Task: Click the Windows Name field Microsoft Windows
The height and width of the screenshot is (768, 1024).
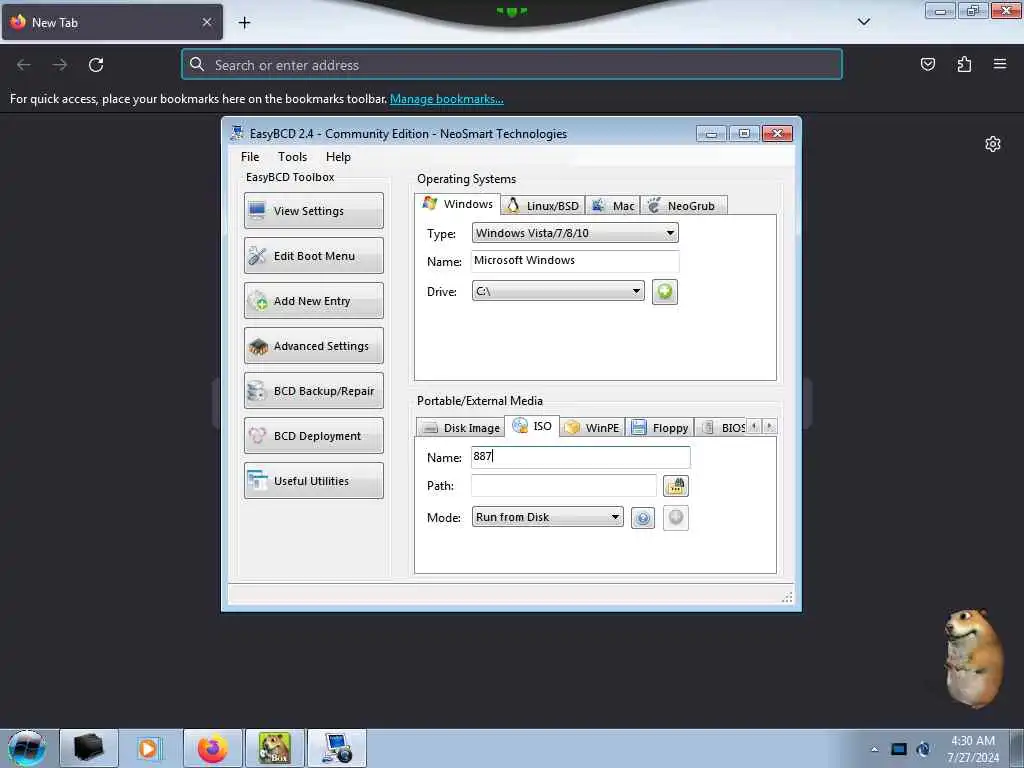Action: [x=575, y=261]
